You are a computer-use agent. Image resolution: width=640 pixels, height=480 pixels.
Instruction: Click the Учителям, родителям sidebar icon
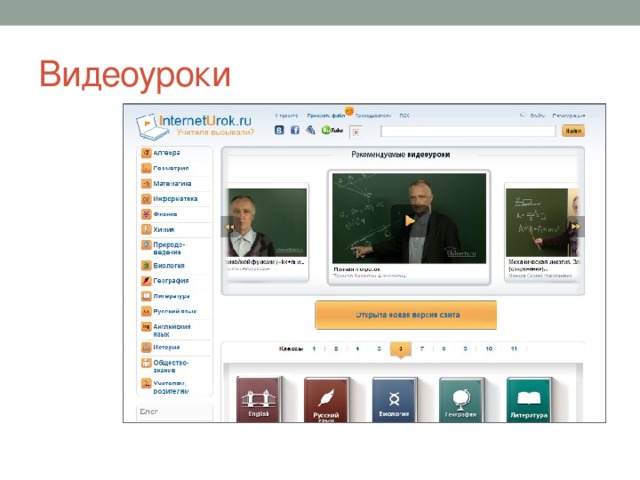146,383
